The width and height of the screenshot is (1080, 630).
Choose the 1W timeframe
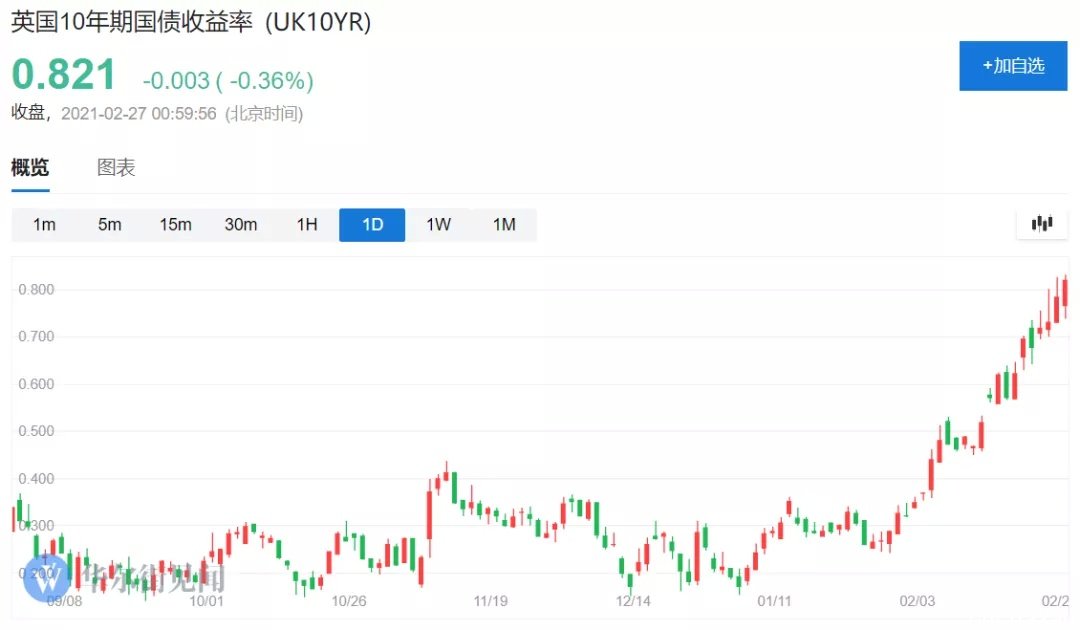click(438, 225)
